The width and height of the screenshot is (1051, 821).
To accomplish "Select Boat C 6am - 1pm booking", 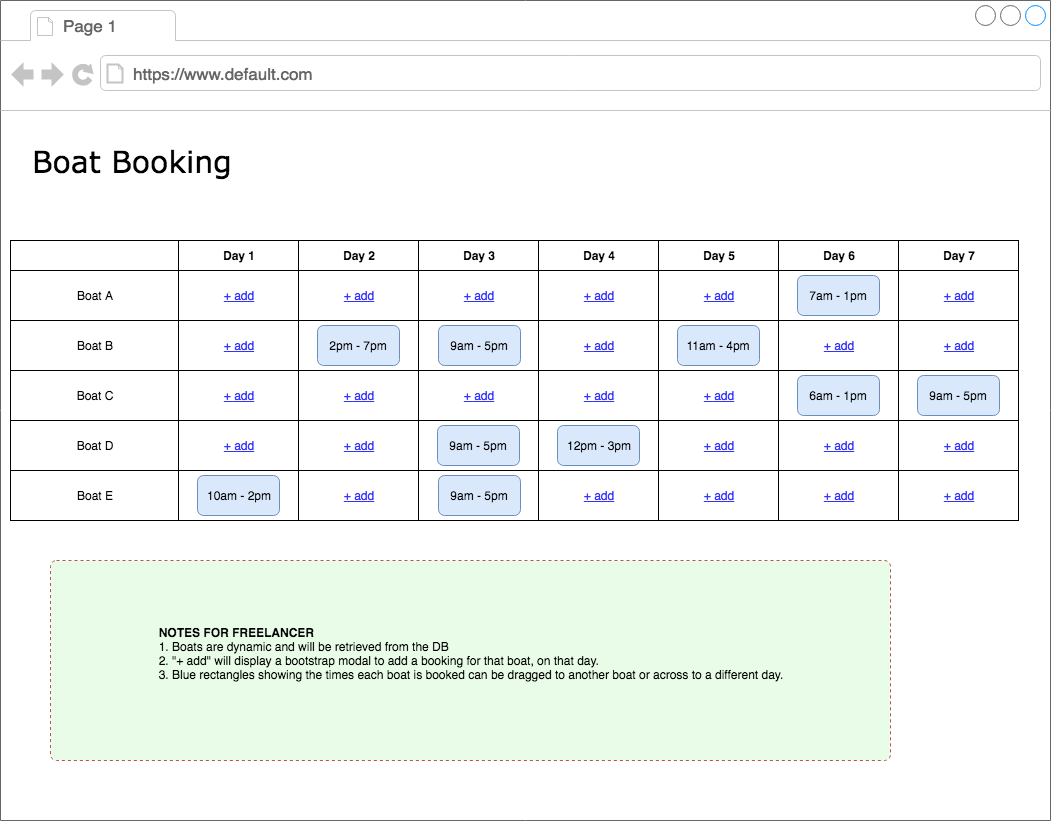I will pyautogui.click(x=838, y=396).
